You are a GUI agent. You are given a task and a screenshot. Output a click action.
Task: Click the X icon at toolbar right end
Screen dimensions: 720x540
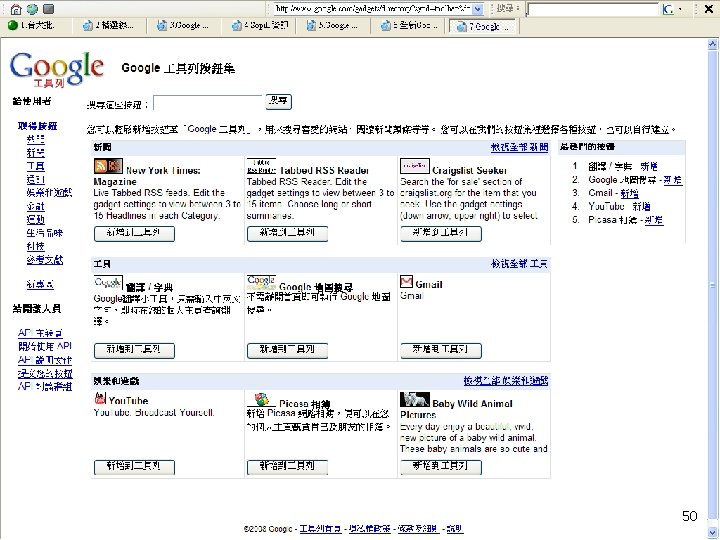coord(709,9)
